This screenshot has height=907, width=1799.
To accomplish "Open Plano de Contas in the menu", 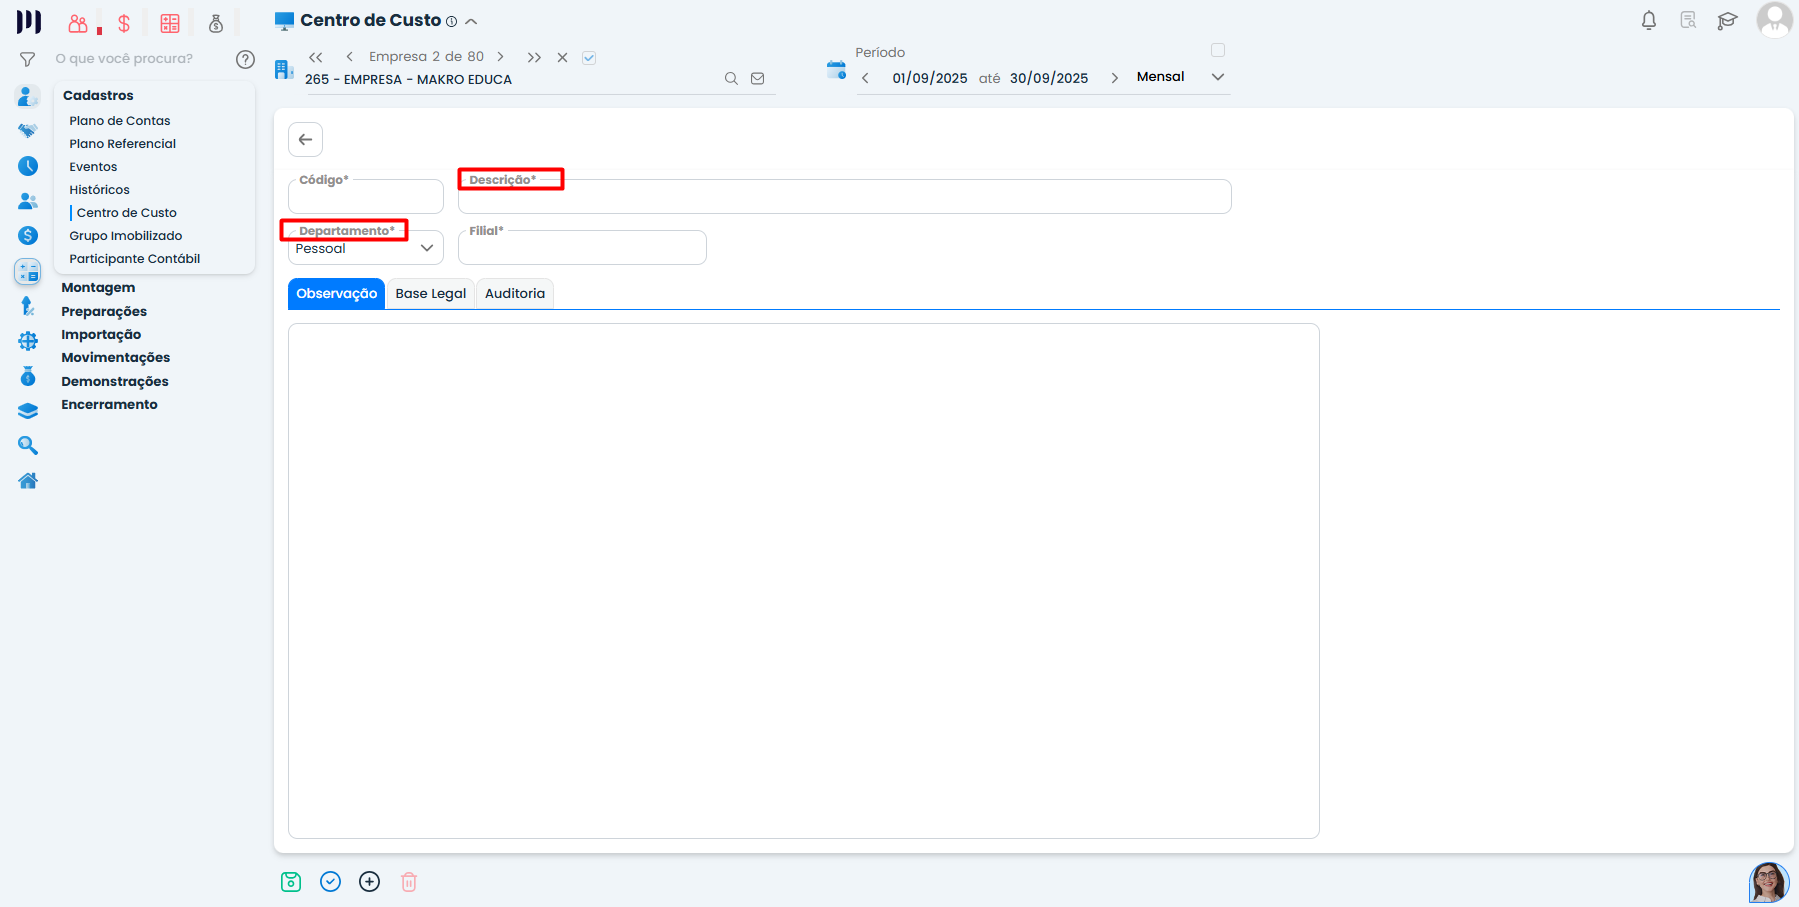I will 120,121.
